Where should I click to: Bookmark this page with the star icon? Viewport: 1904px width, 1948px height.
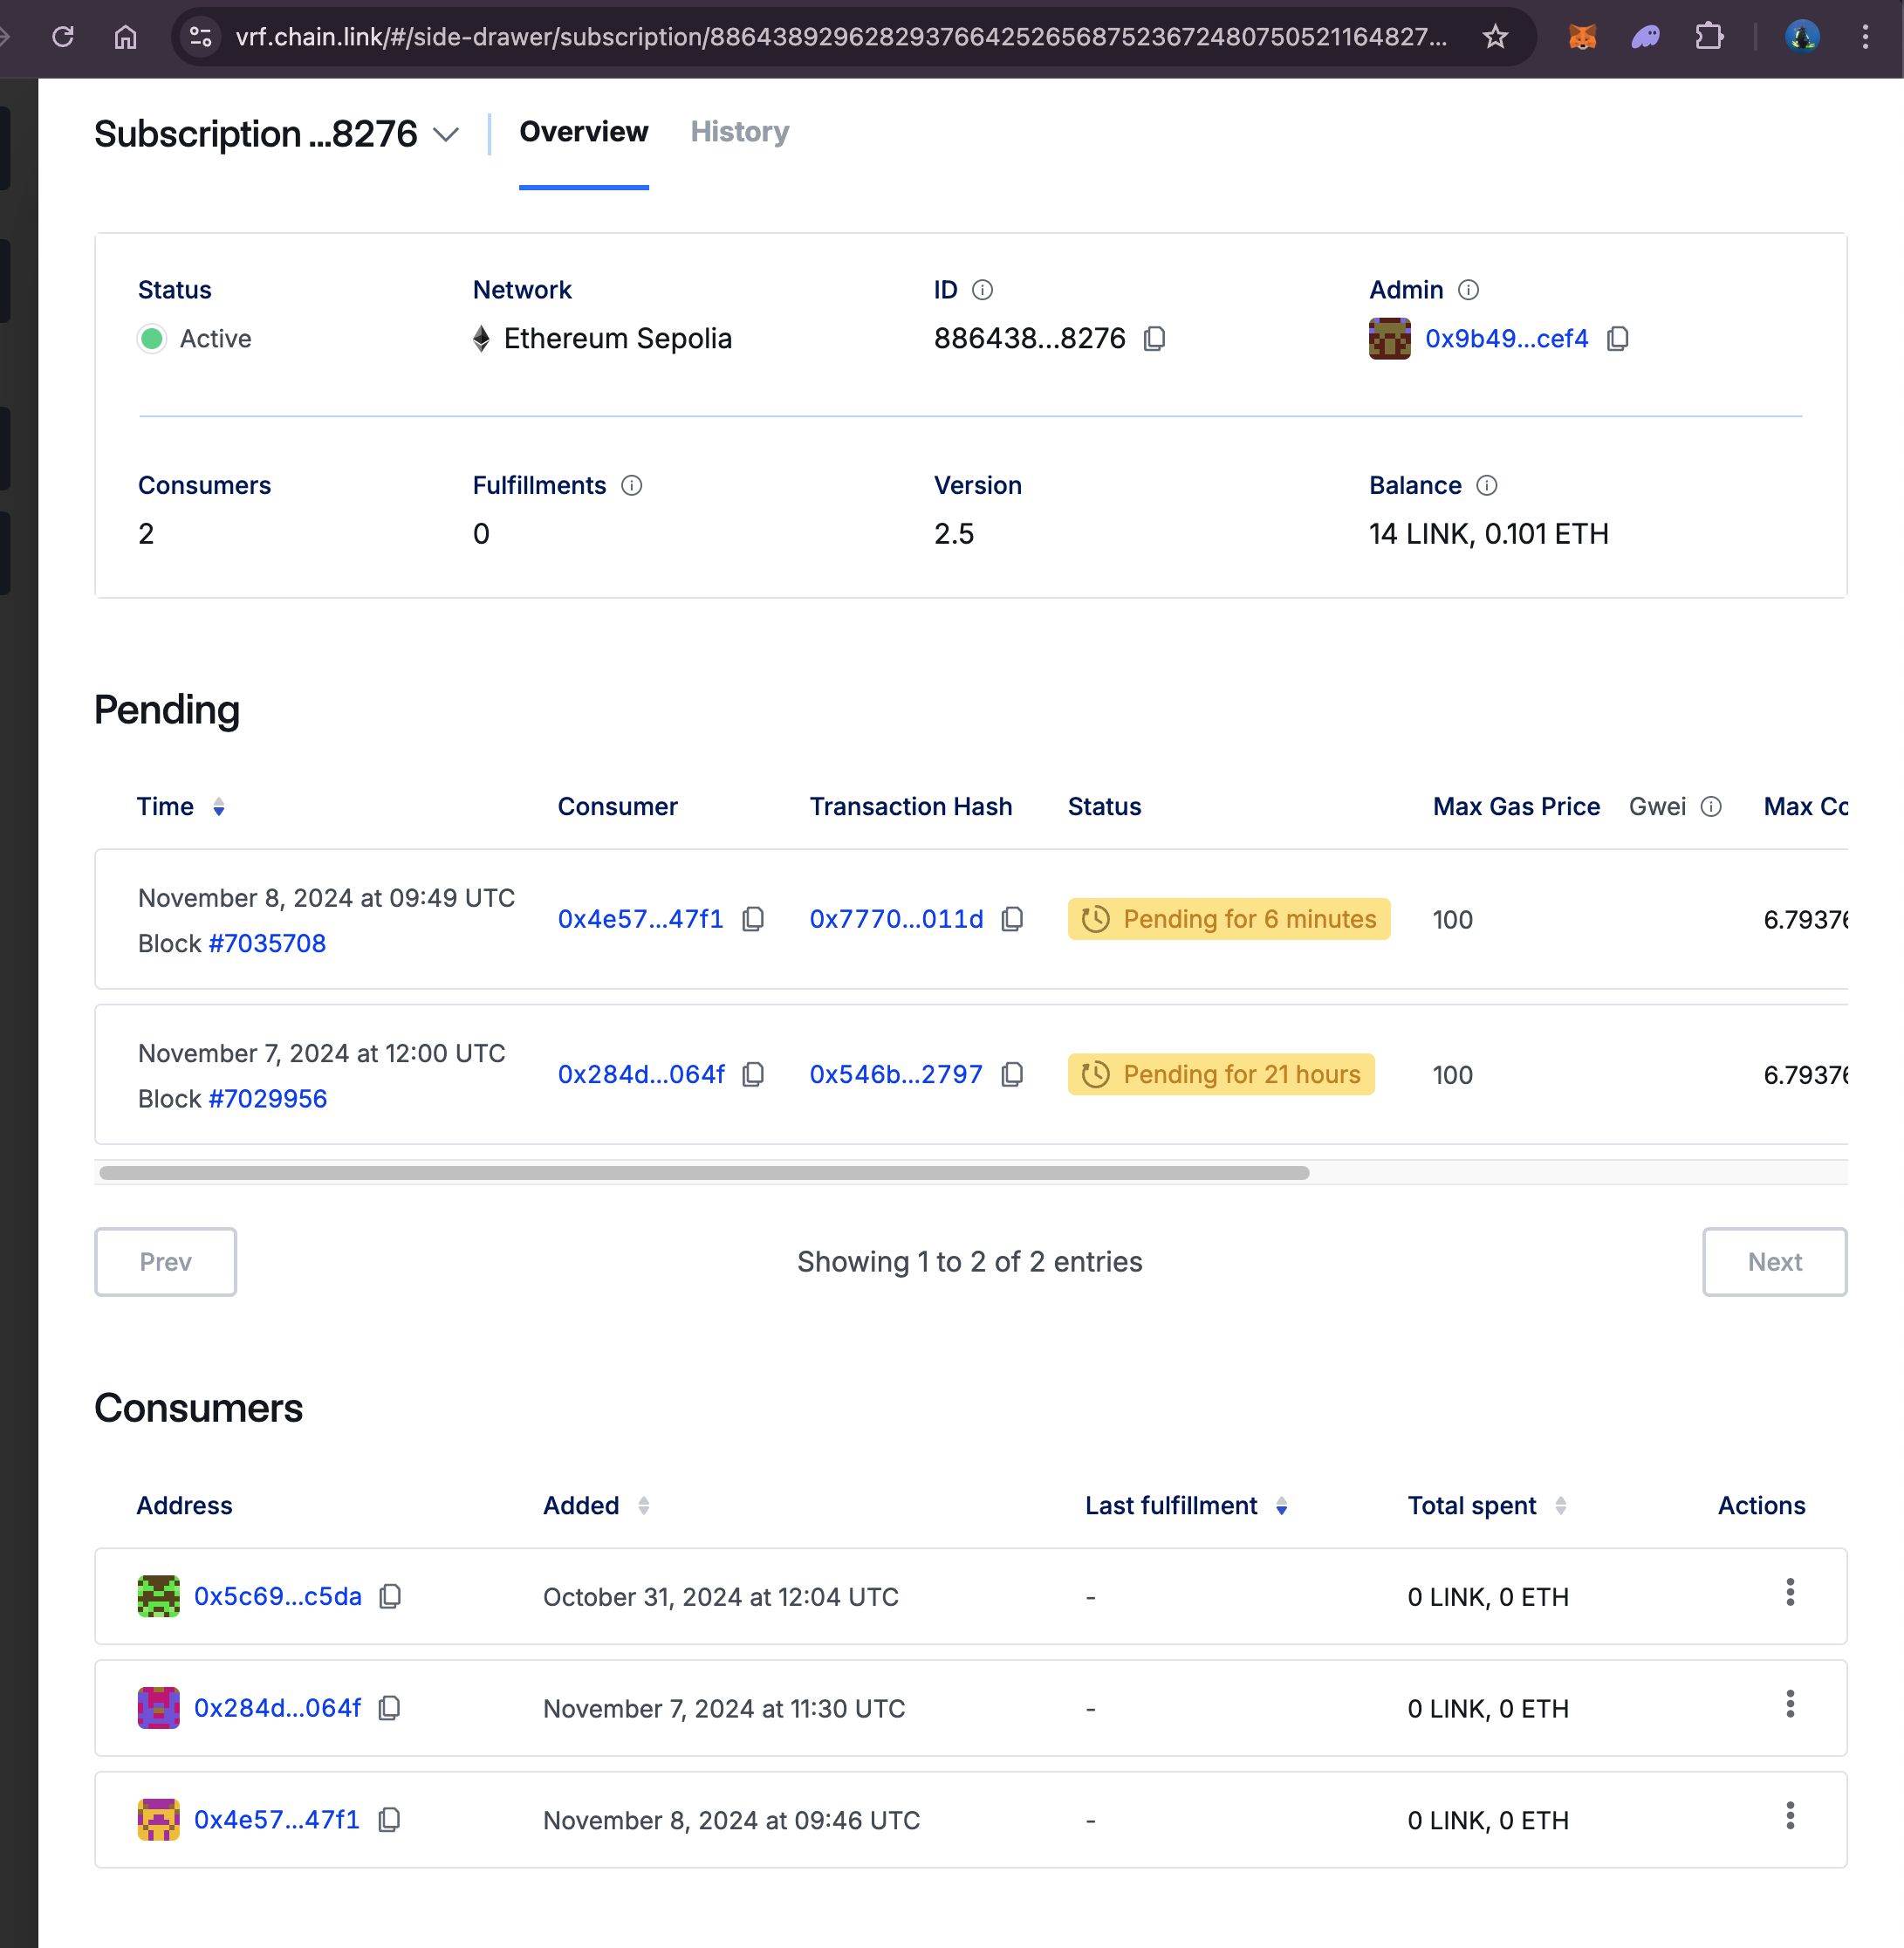click(x=1495, y=37)
